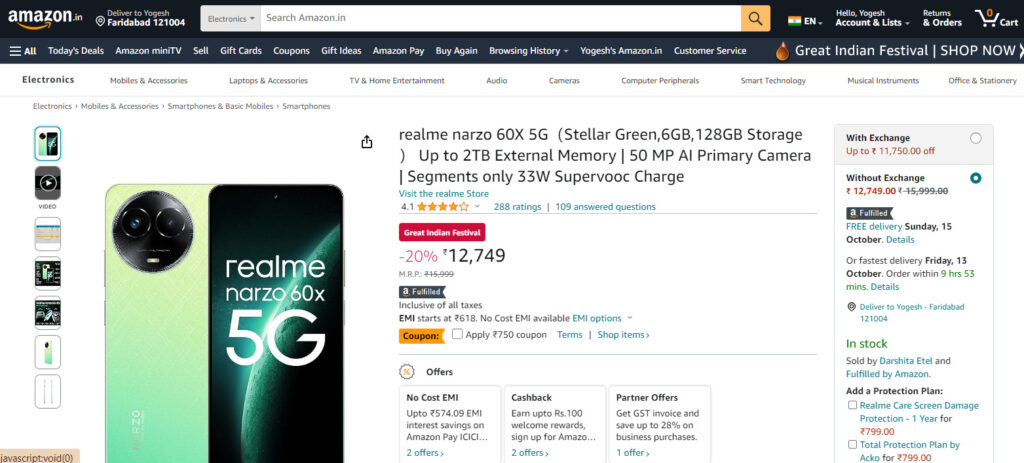Screen dimensions: 1024x463
Task: Click the Search Amazon.in input field
Action: (x=500, y=18)
